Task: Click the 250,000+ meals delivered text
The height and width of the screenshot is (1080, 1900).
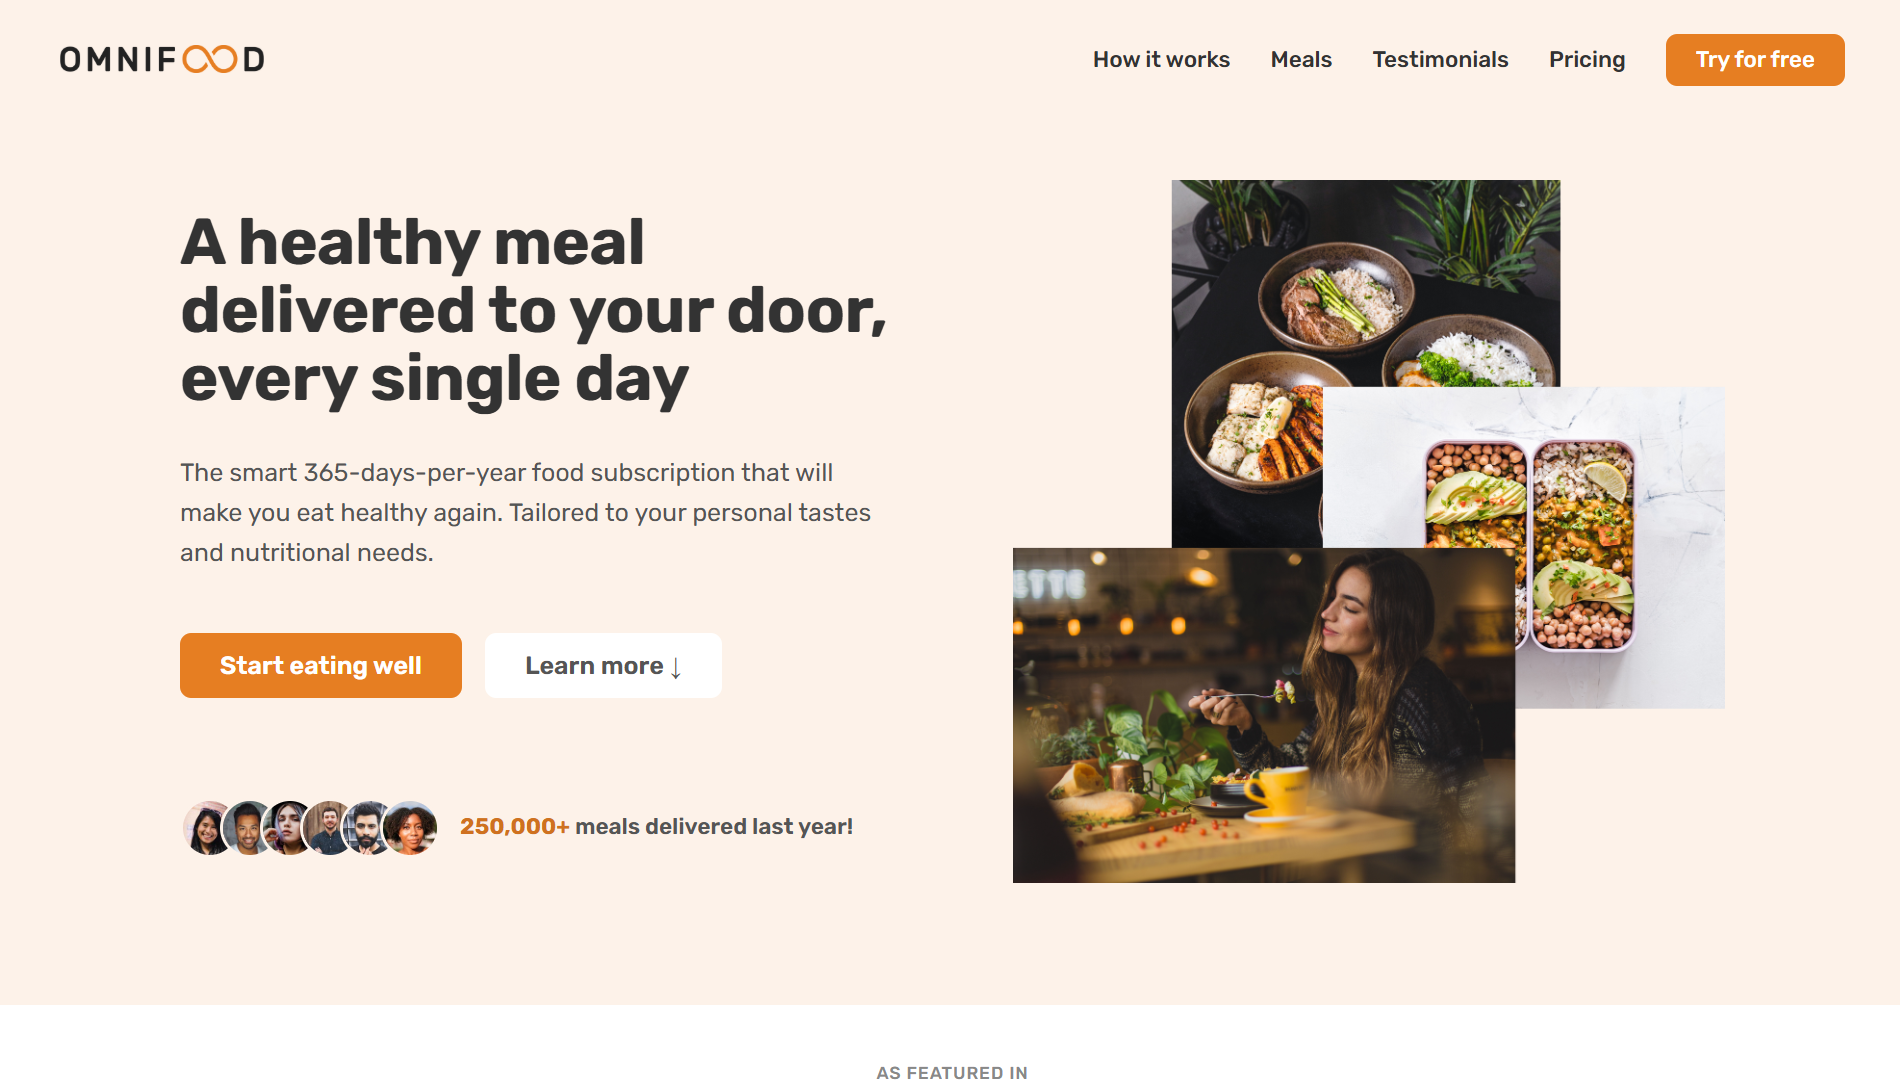Action: [656, 827]
